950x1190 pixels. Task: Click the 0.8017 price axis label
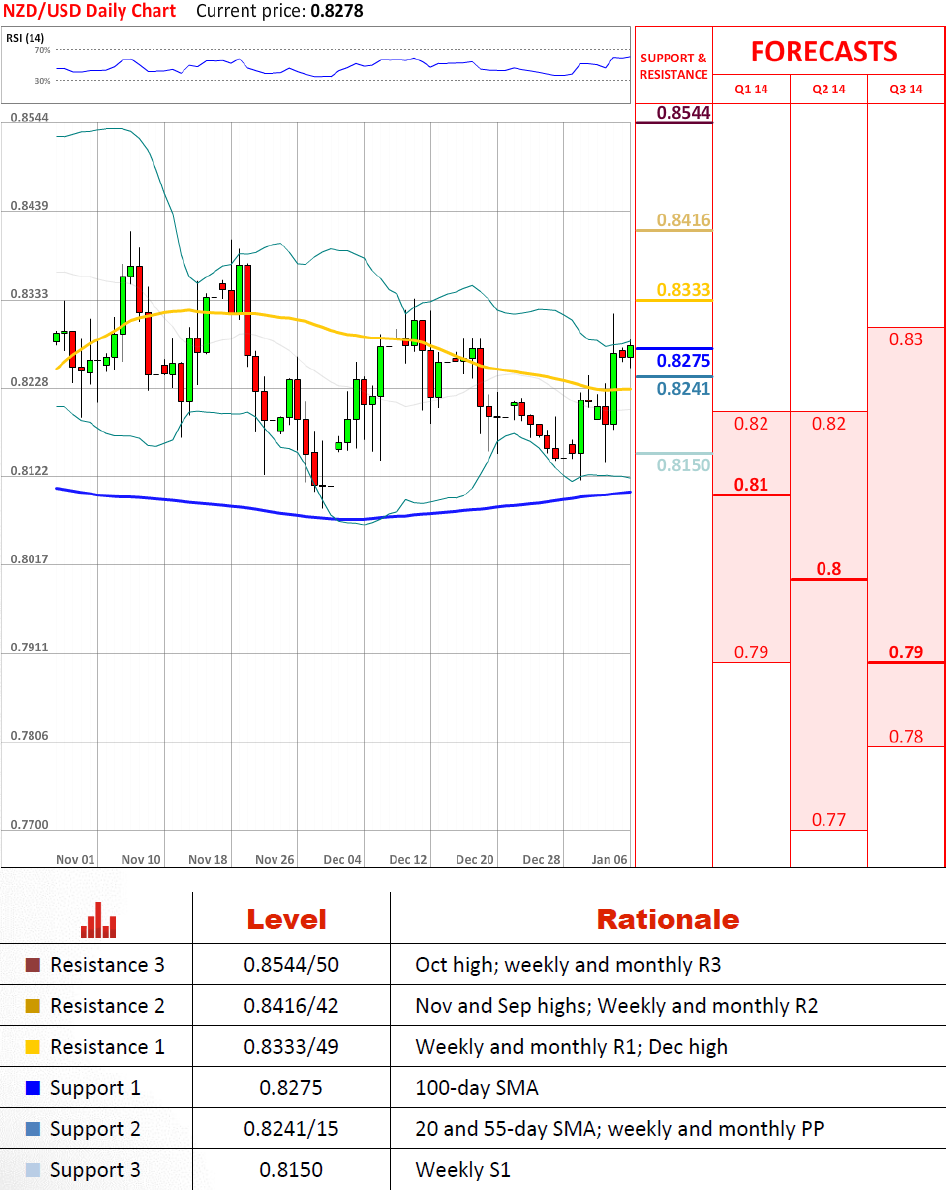(30, 559)
